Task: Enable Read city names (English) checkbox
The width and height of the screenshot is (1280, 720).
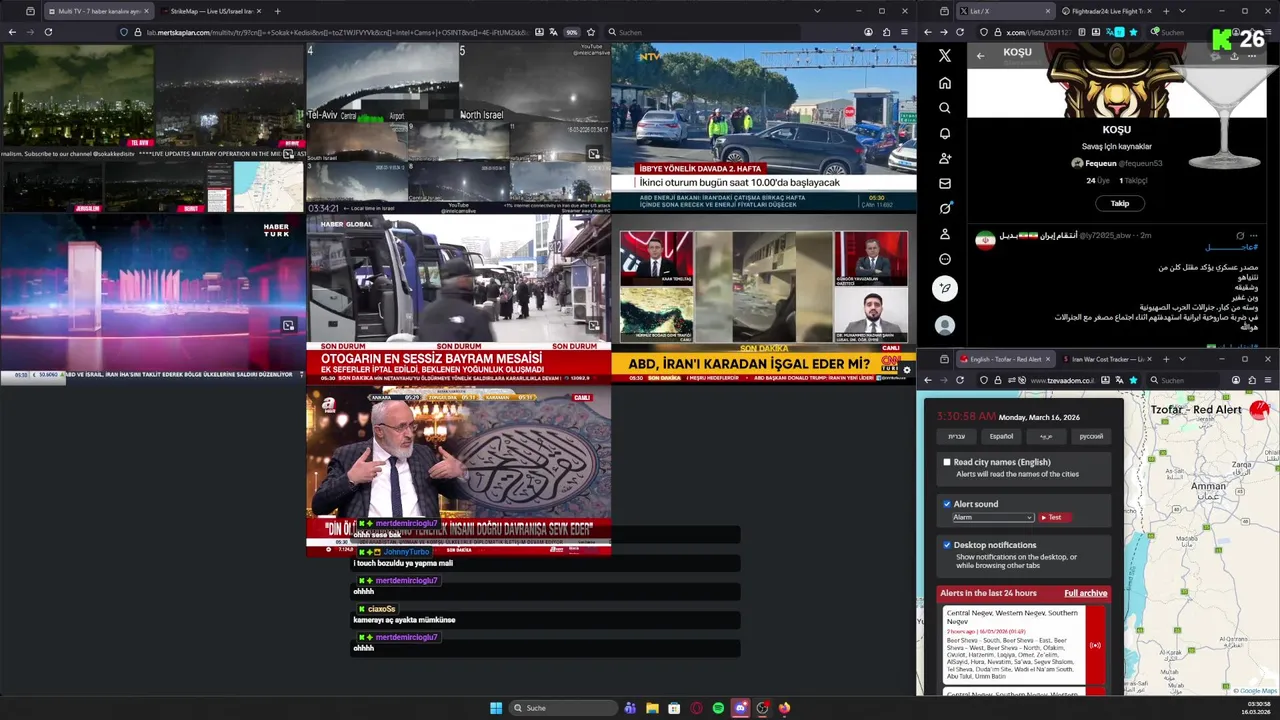Action: click(947, 462)
